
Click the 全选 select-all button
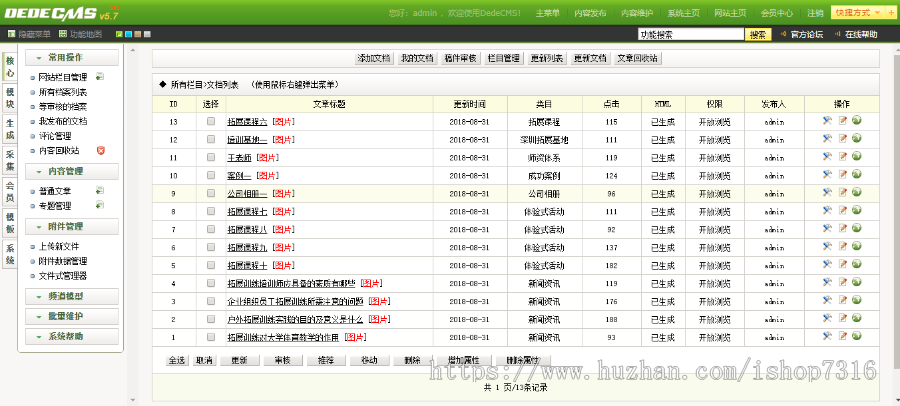(x=177, y=361)
